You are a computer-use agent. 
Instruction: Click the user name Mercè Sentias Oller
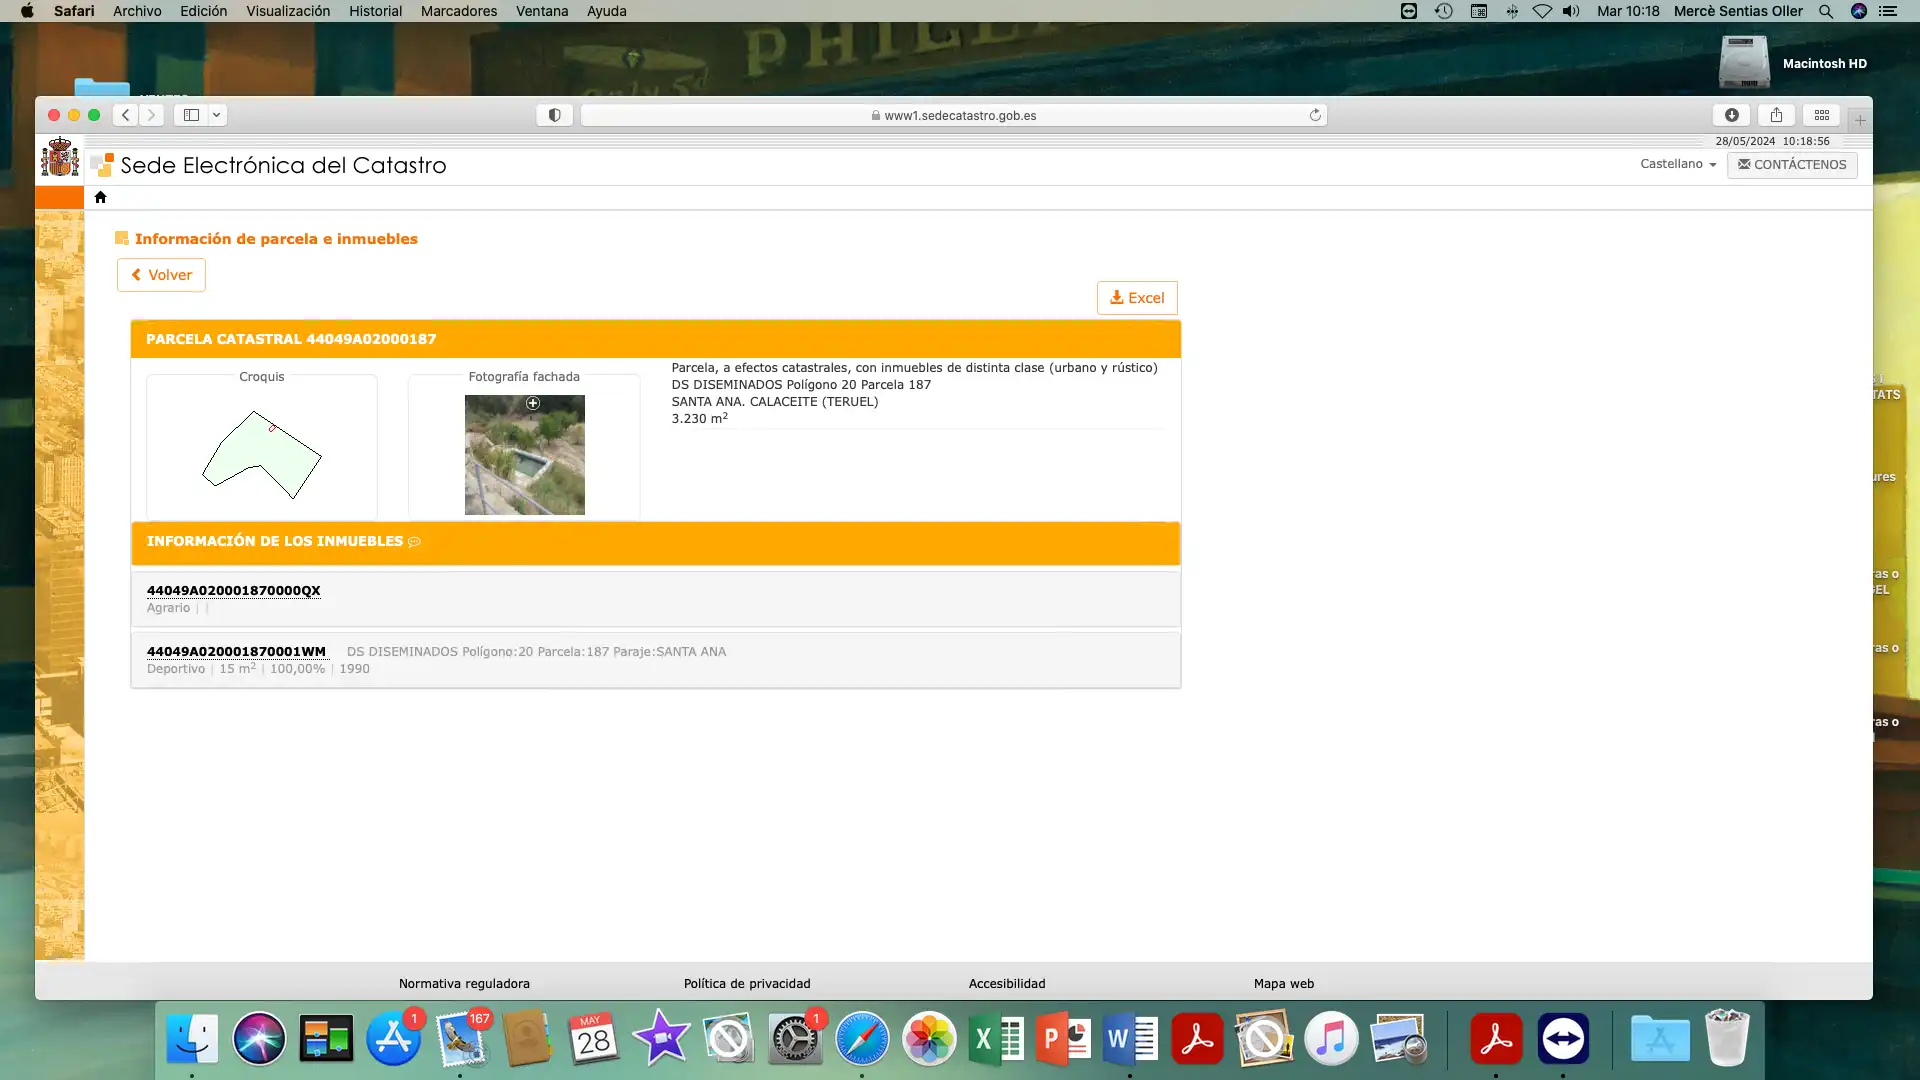coord(1738,11)
